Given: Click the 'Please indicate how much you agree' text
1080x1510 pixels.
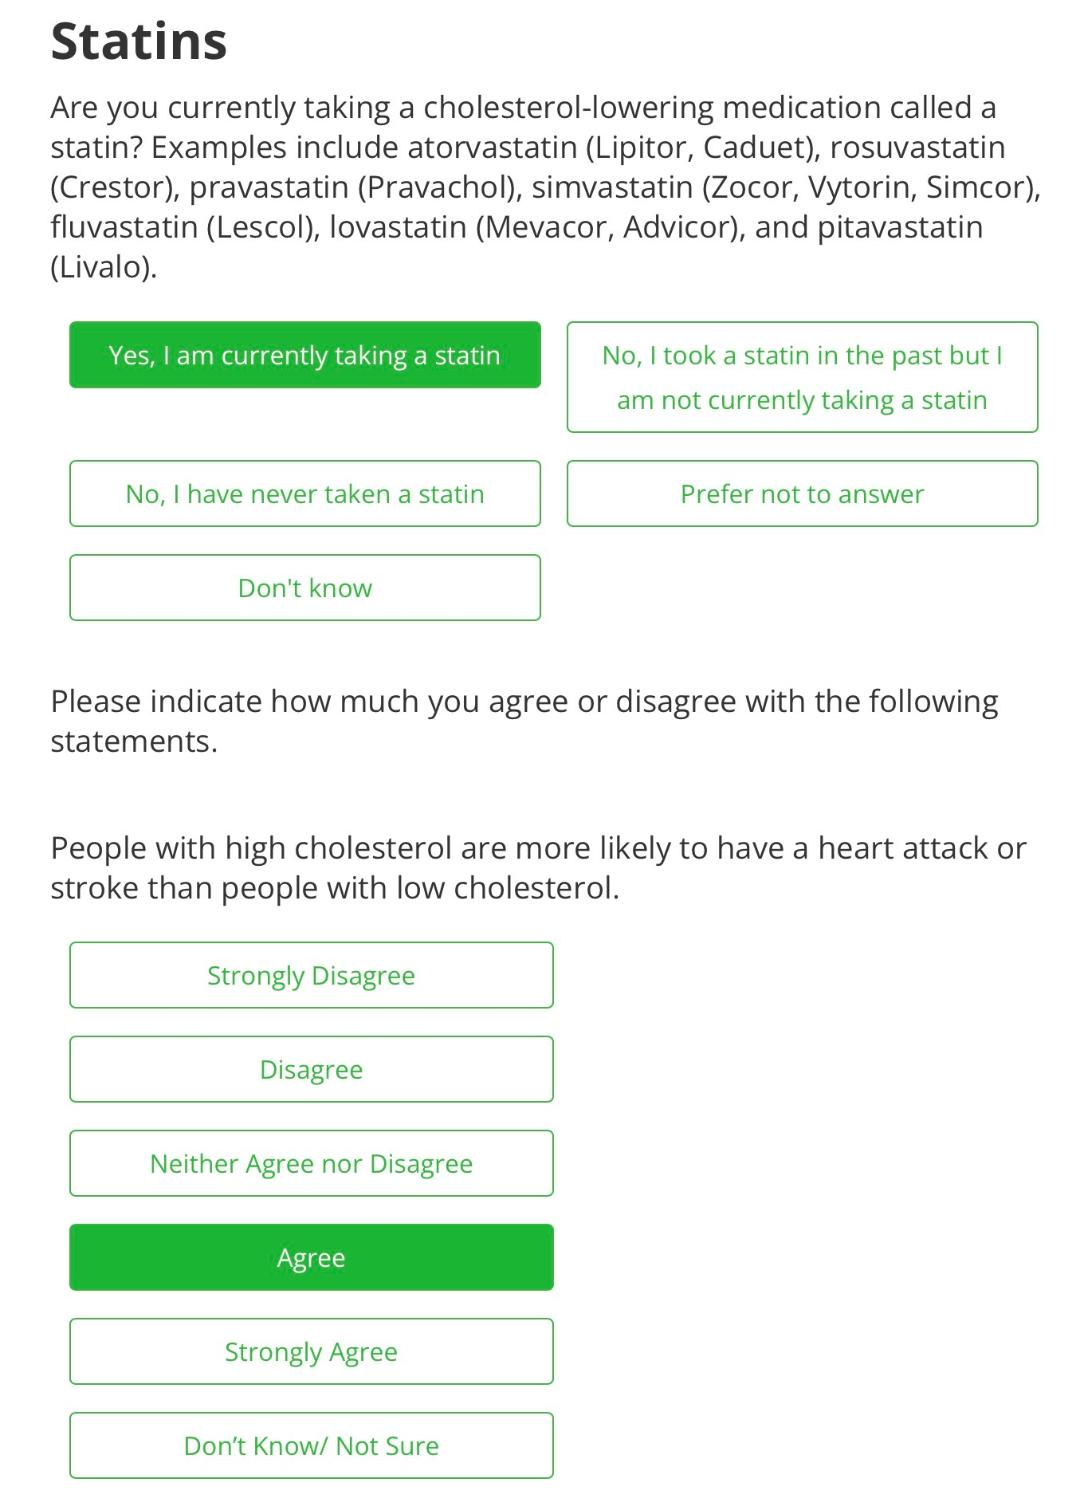Looking at the screenshot, I should pyautogui.click(x=524, y=721).
